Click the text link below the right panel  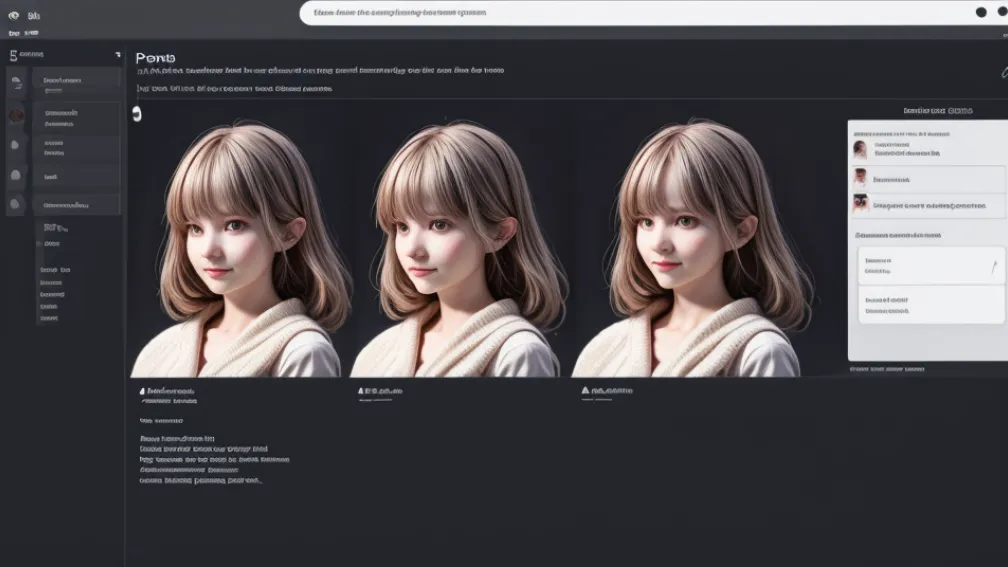click(x=887, y=369)
